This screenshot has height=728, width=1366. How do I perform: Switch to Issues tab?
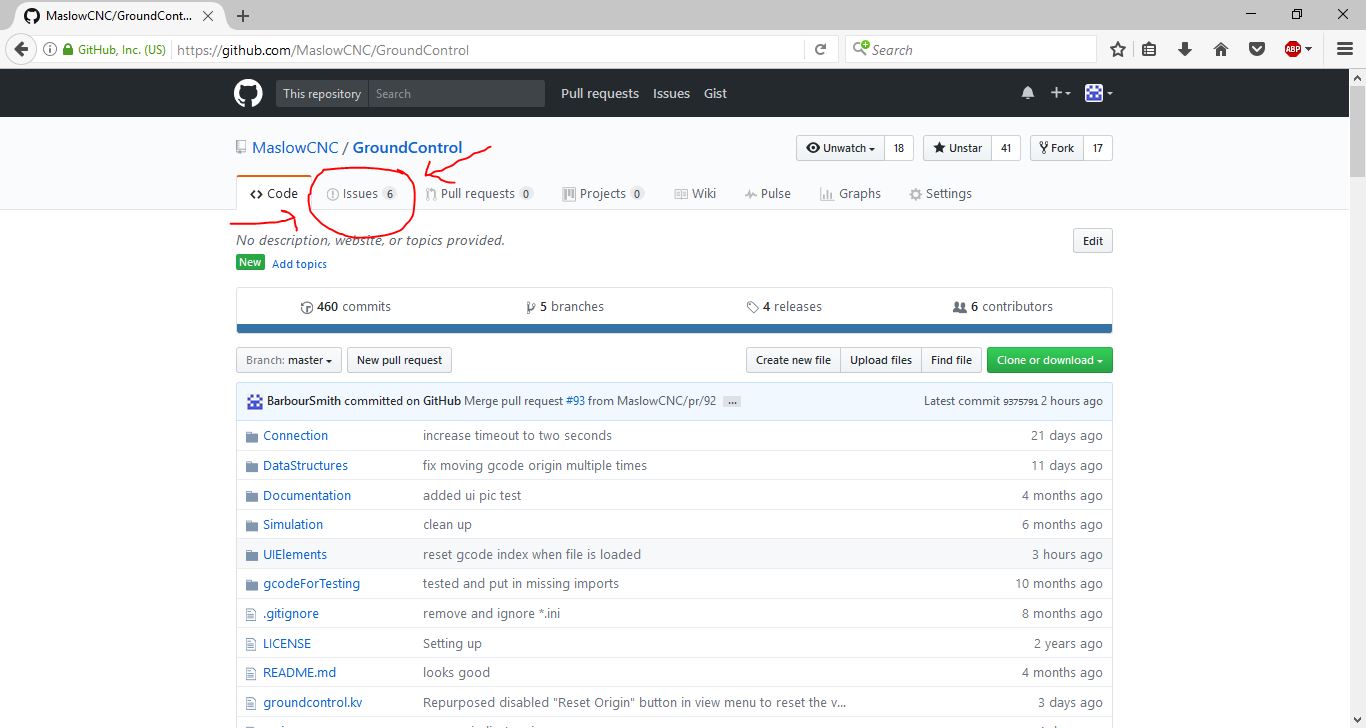(x=361, y=194)
